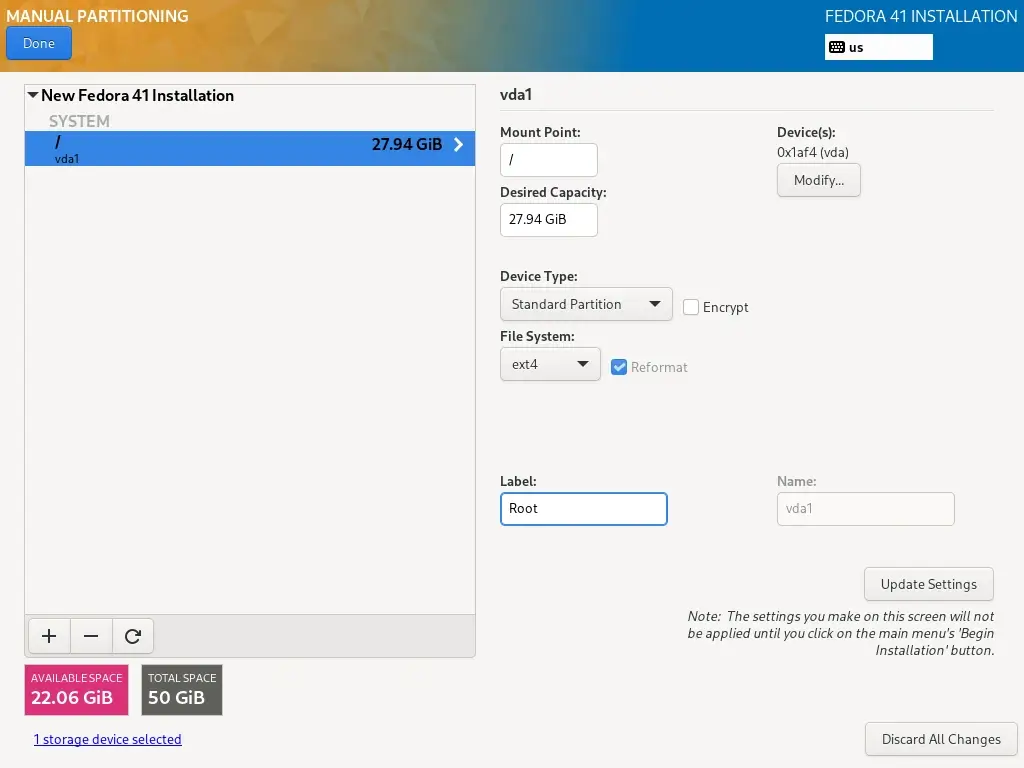Collapse the New Fedora 41 Installation tree
Image resolution: width=1024 pixels, height=768 pixels.
pyautogui.click(x=33, y=96)
